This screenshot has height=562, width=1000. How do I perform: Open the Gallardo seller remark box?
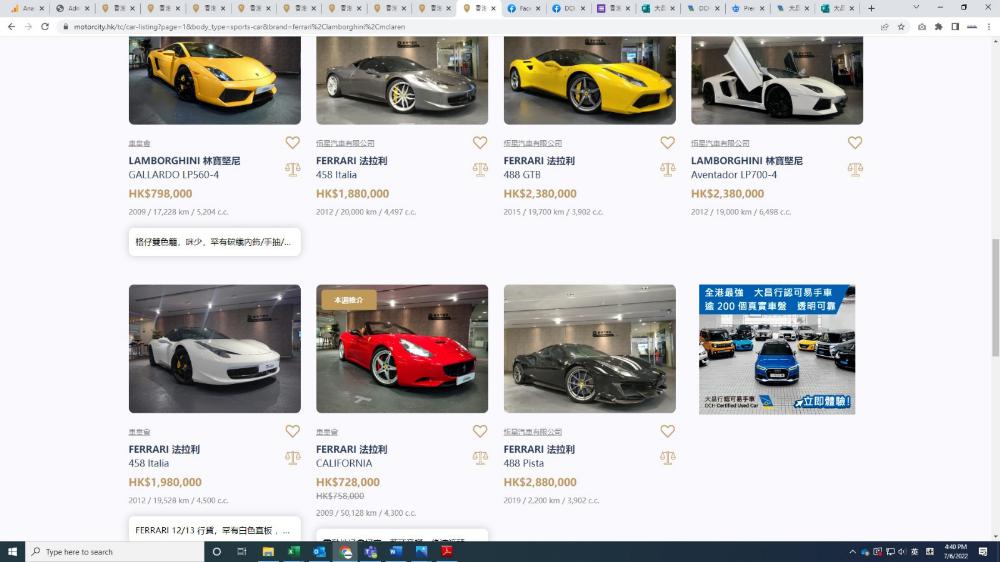pos(214,242)
